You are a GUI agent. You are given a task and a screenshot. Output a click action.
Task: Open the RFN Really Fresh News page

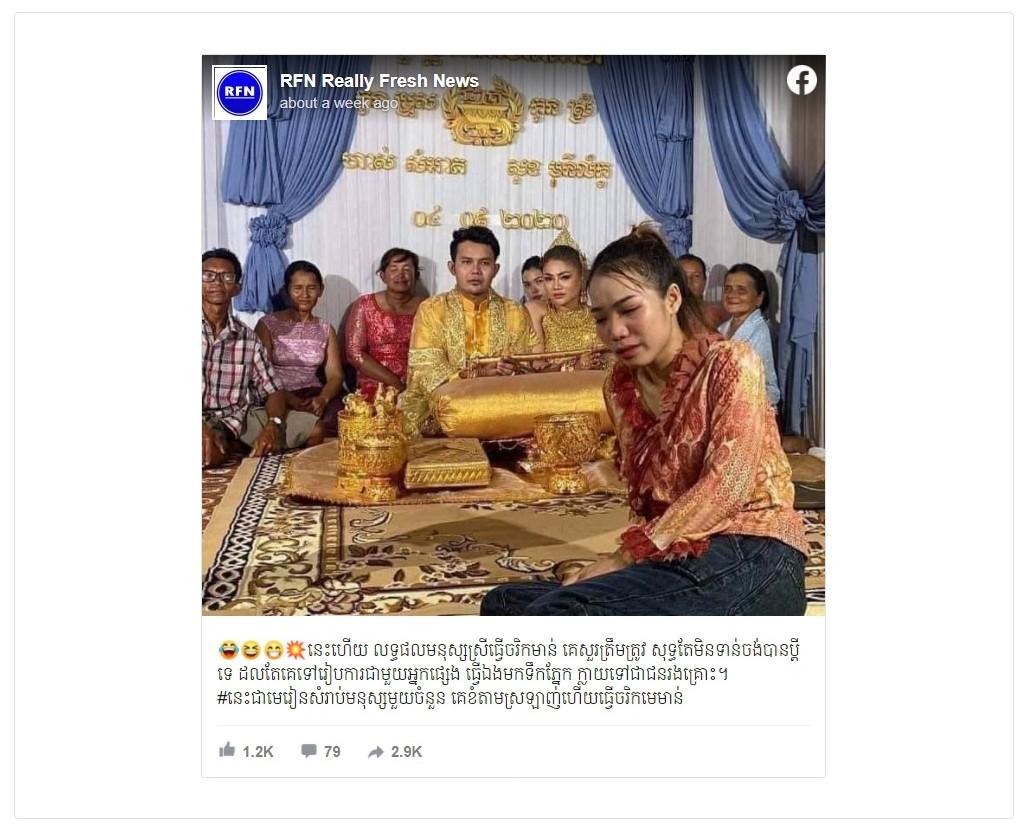(x=379, y=81)
